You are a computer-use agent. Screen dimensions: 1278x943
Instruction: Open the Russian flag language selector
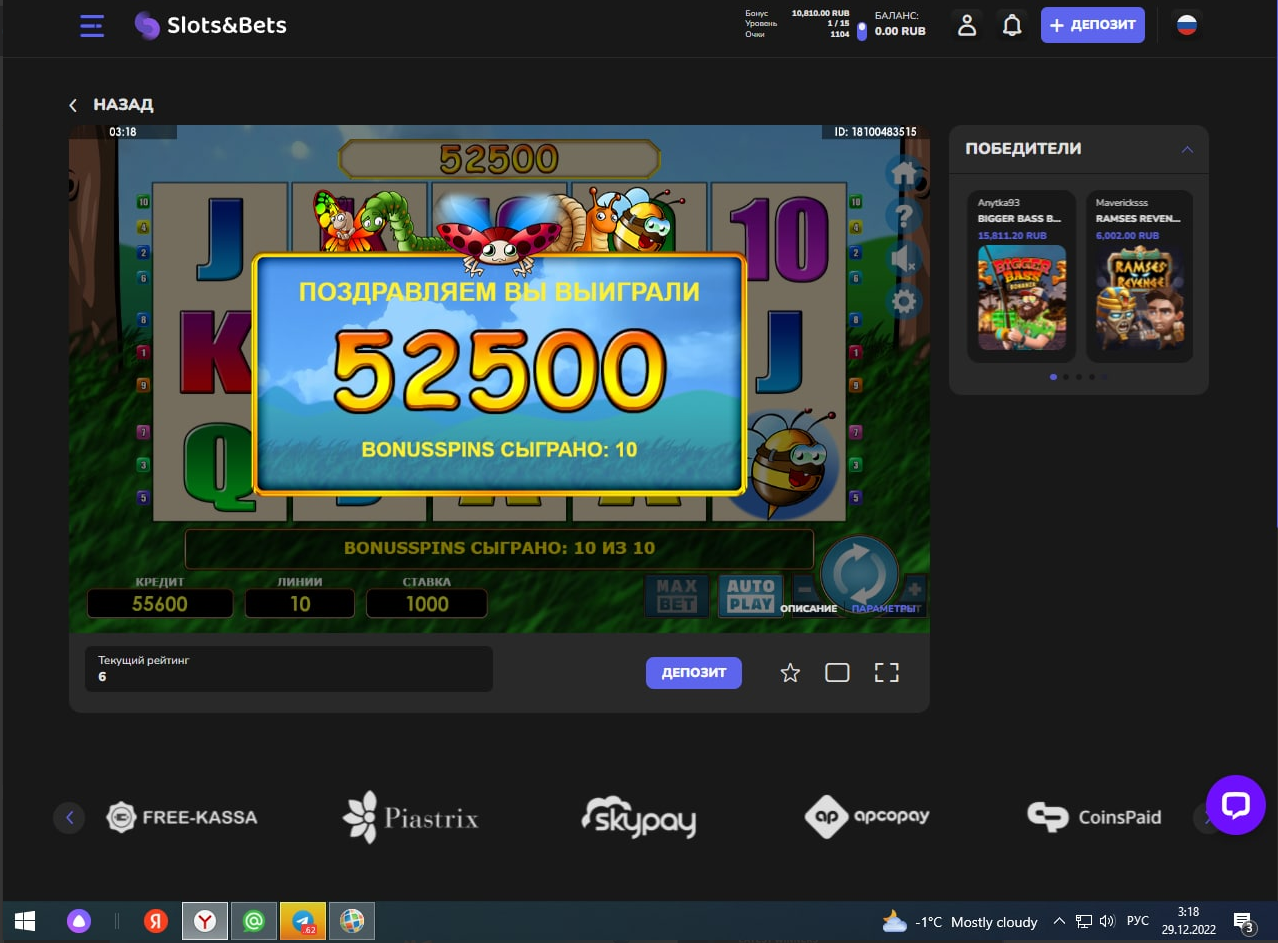coord(1186,26)
